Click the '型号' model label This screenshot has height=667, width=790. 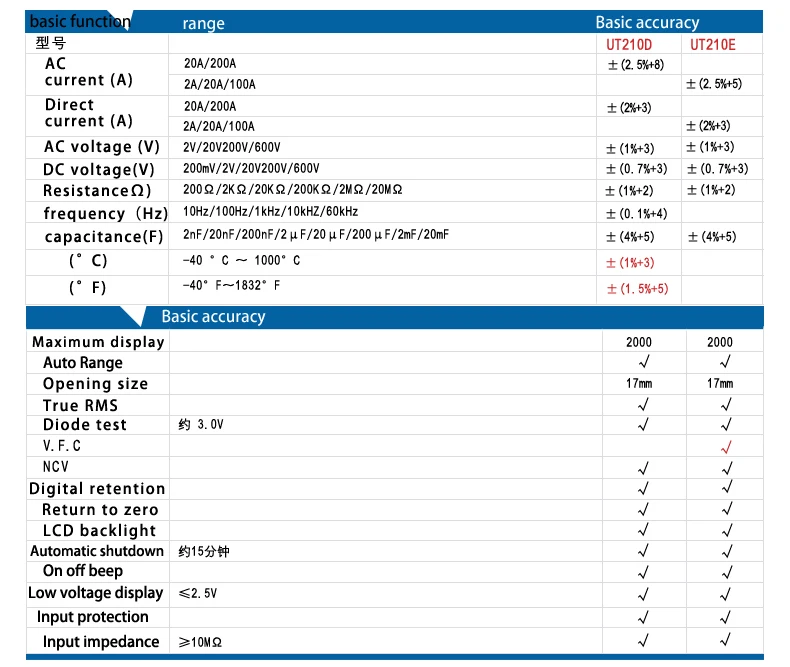(50, 43)
